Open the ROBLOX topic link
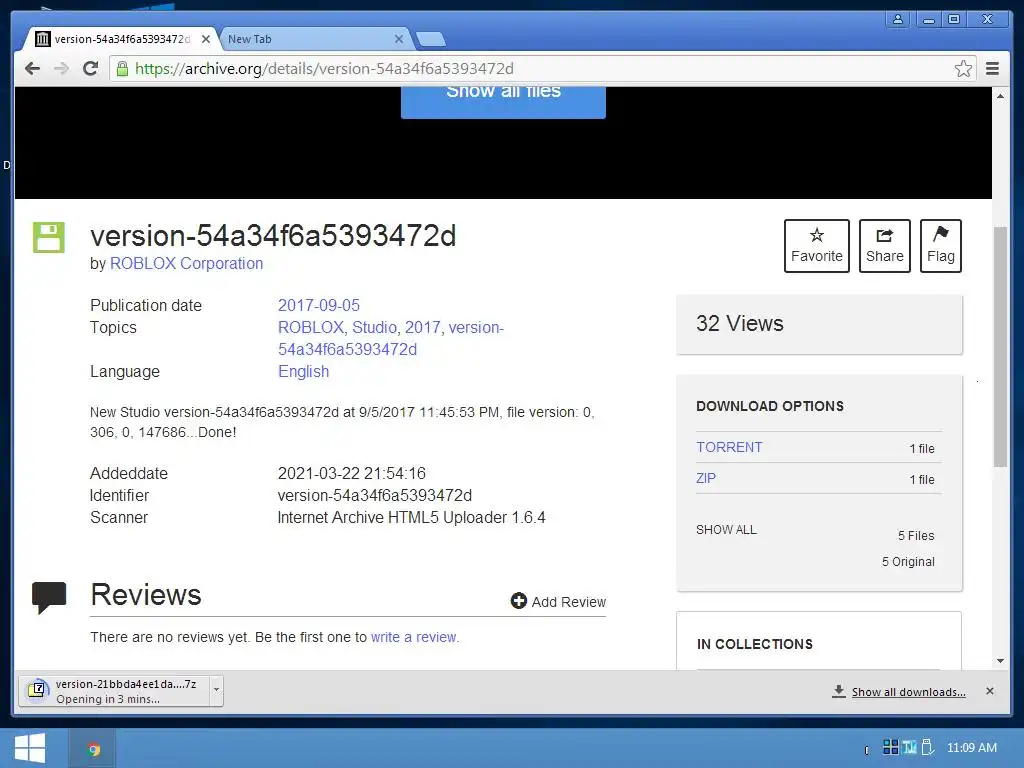 coord(311,327)
